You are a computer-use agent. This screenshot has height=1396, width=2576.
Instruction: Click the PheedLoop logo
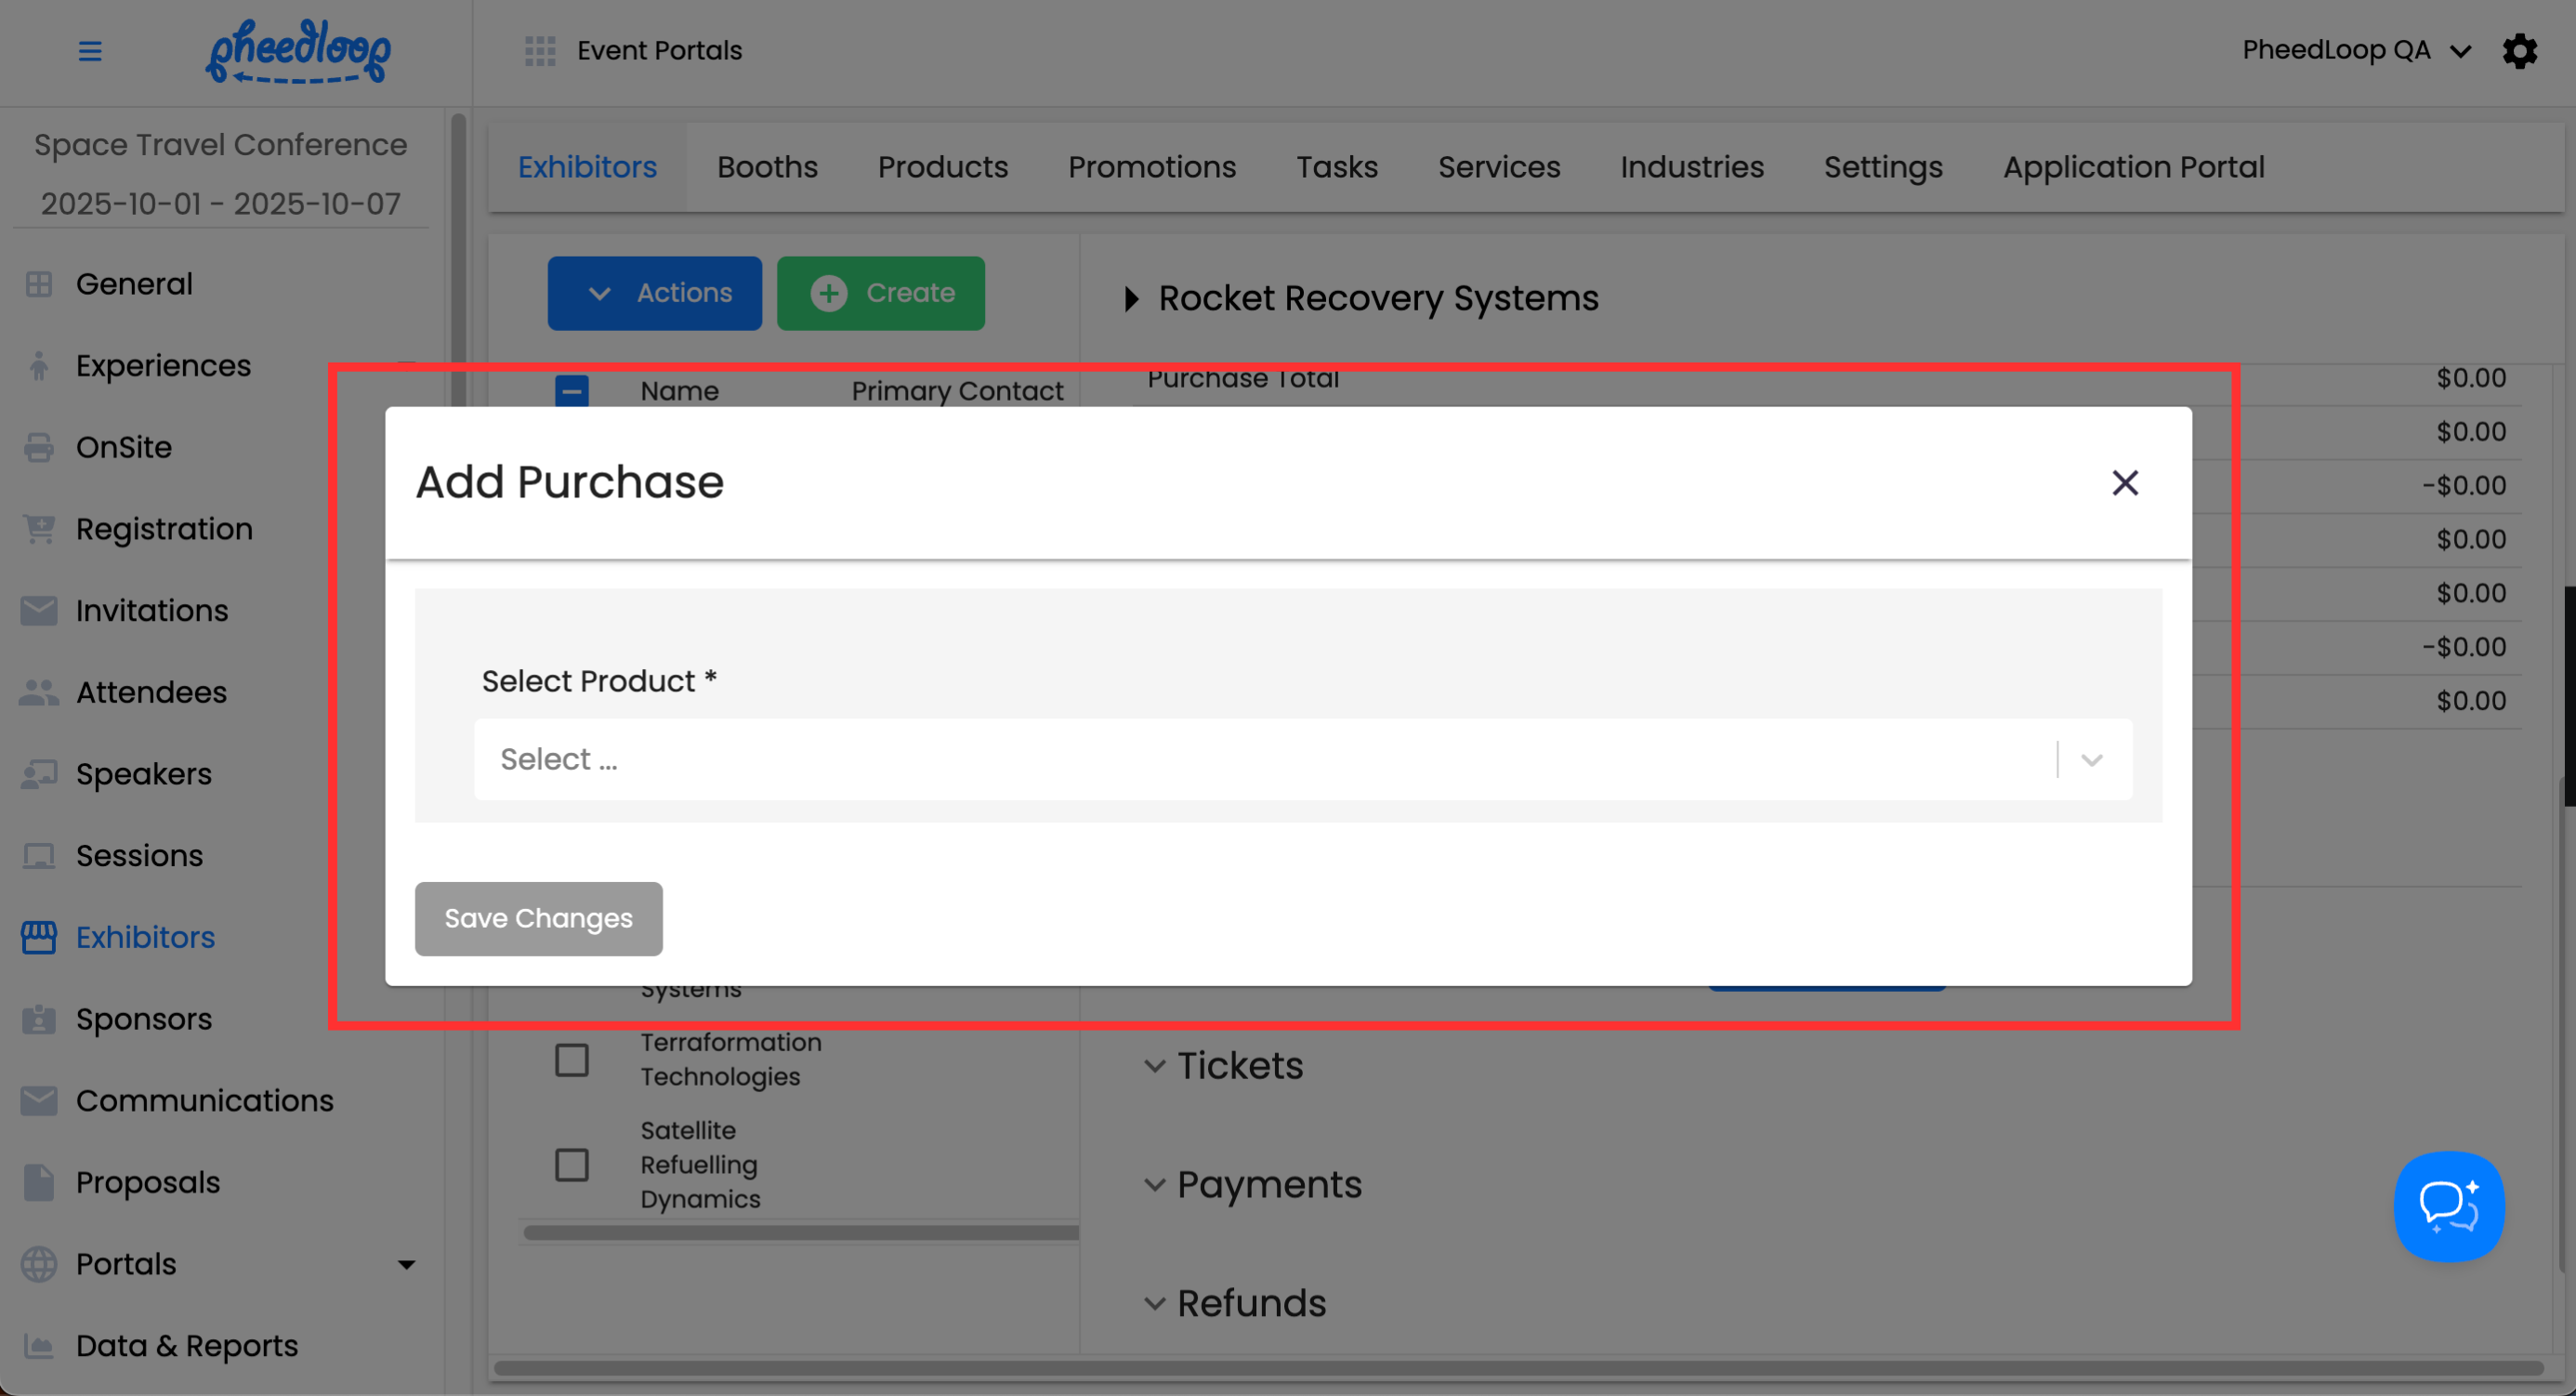(298, 51)
